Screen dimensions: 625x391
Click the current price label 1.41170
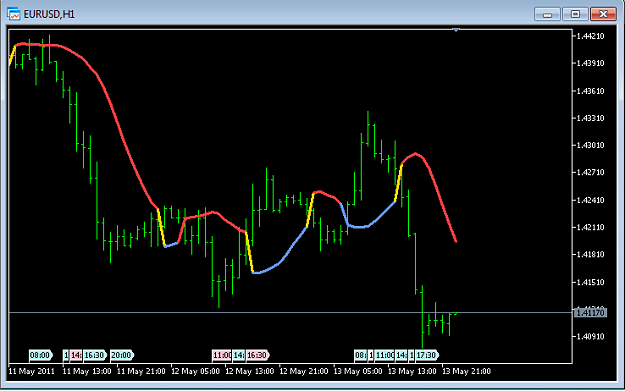point(590,313)
